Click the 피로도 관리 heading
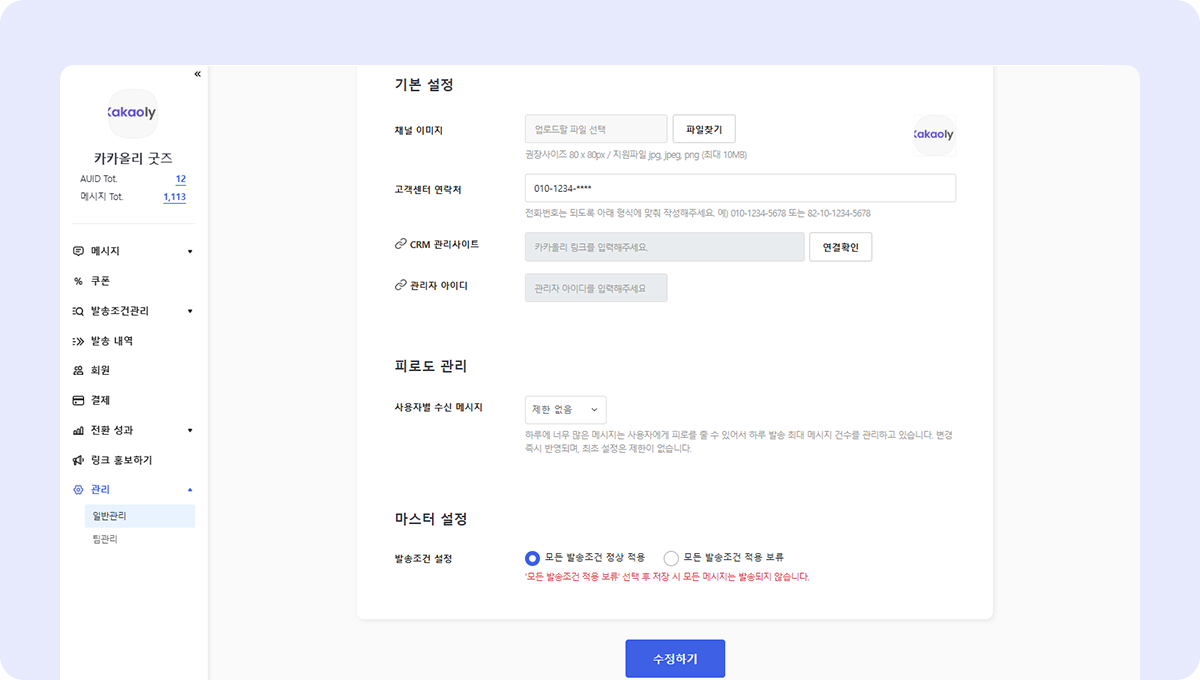 click(431, 367)
